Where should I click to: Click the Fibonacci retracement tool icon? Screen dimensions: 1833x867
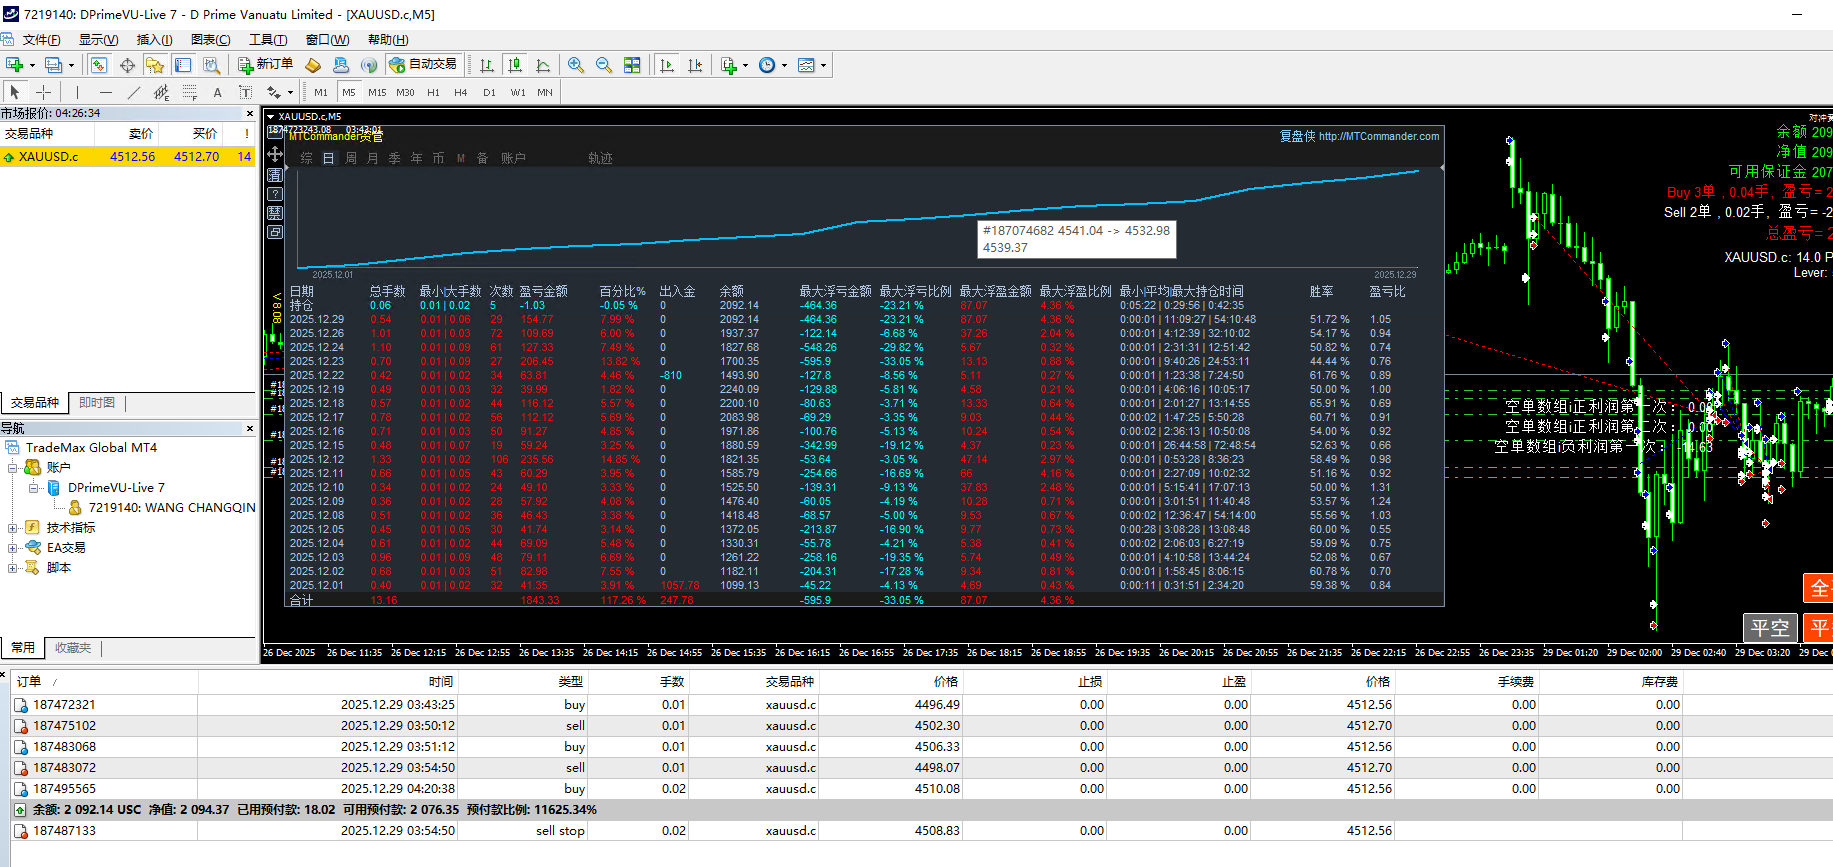(189, 92)
